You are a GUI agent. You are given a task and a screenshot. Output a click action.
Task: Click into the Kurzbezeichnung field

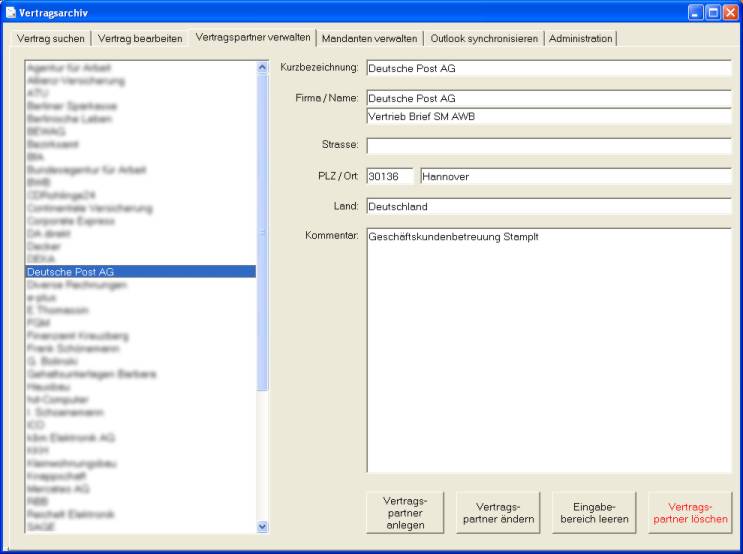point(548,68)
